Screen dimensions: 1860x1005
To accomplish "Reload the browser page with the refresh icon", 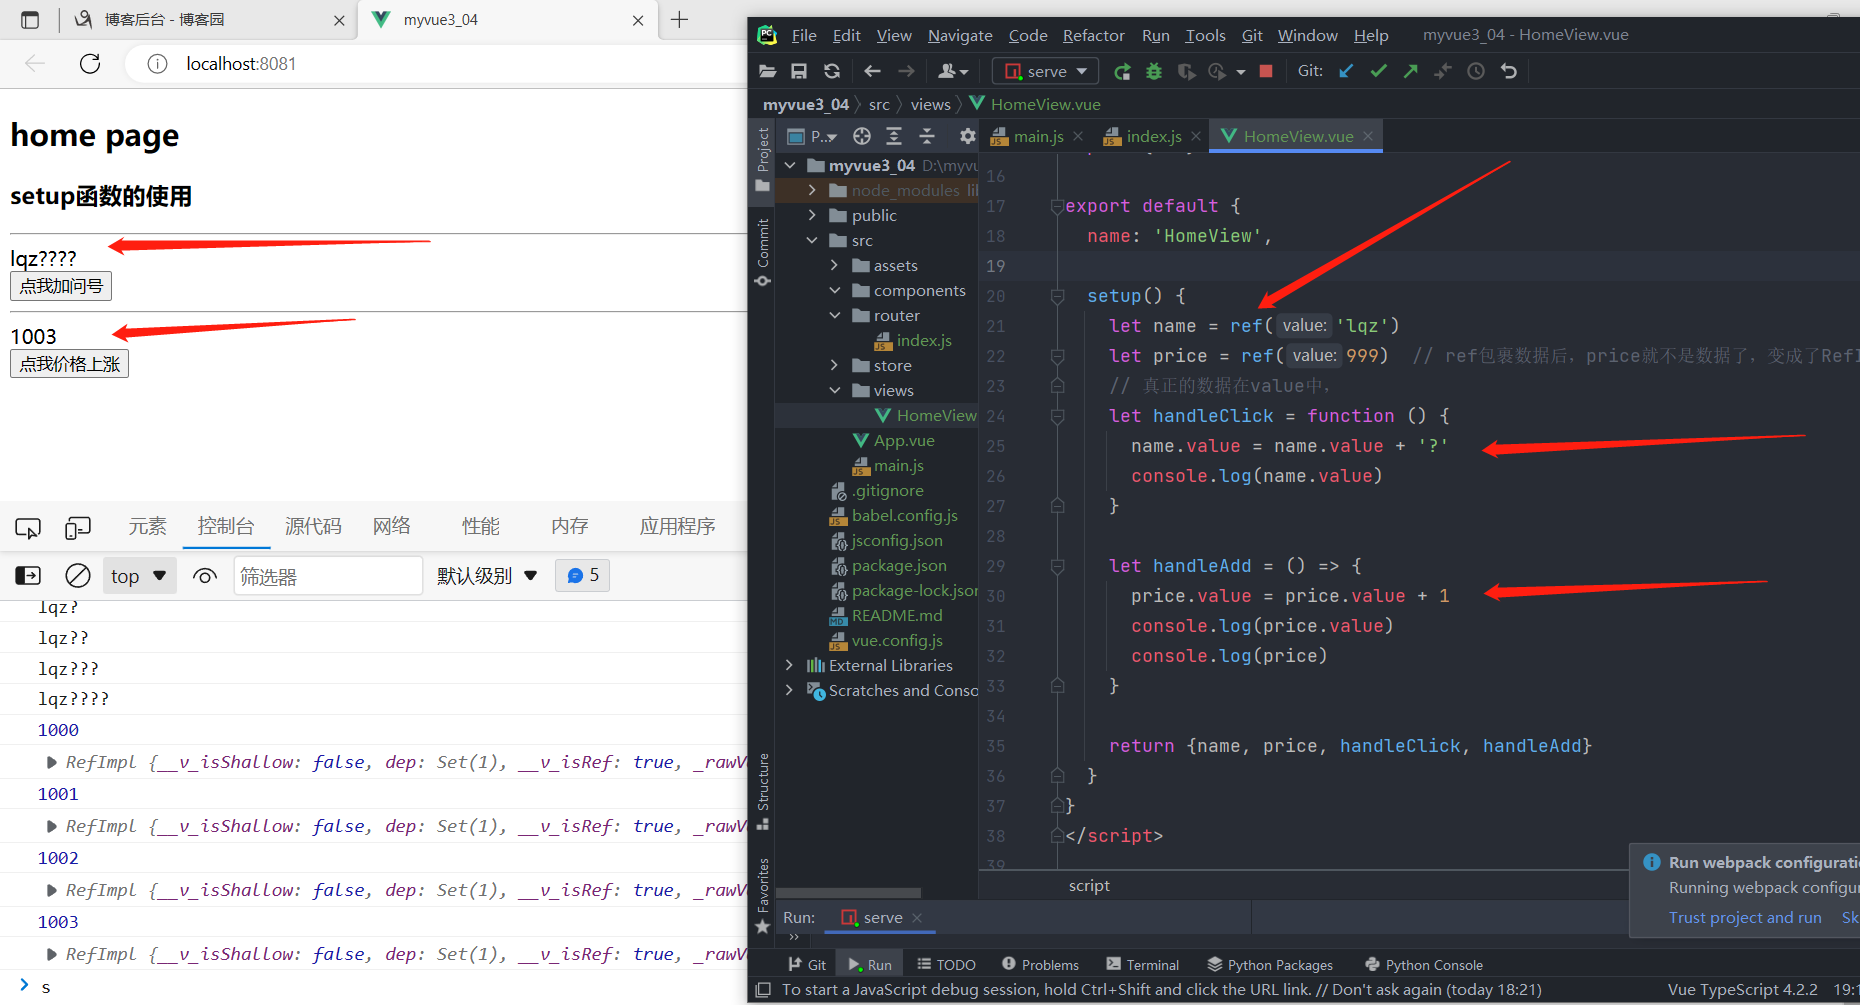I will [x=90, y=64].
